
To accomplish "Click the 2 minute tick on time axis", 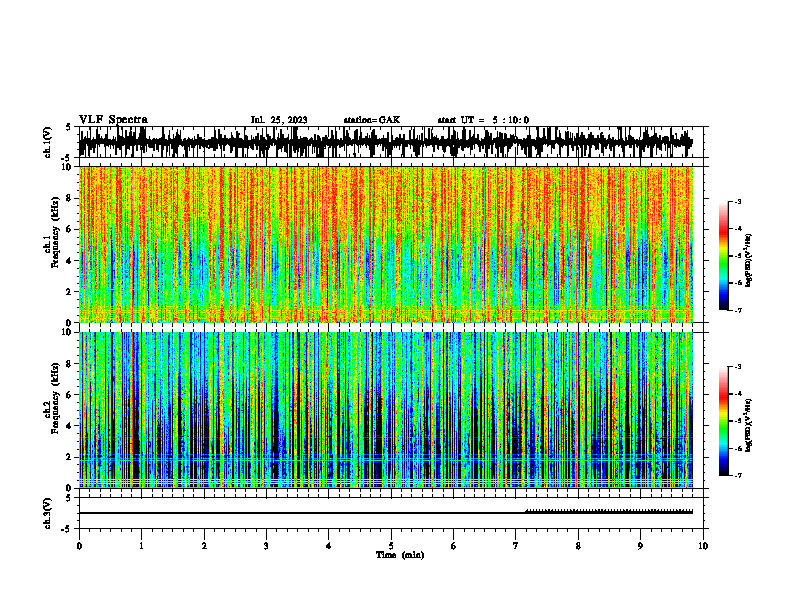I will tap(204, 546).
